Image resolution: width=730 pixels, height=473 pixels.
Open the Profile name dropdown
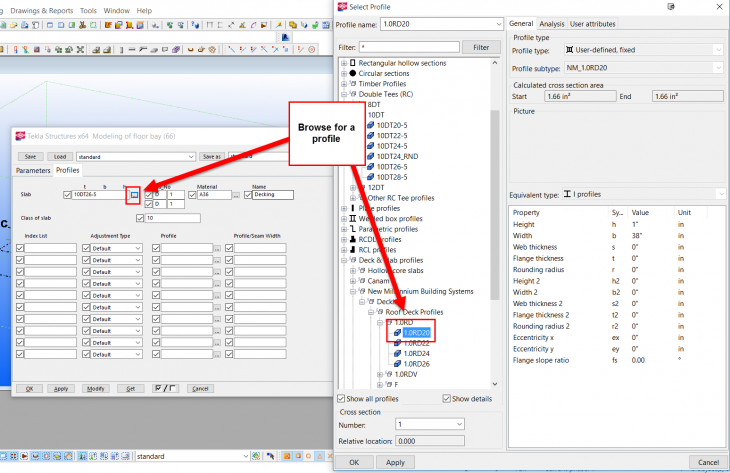click(499, 24)
